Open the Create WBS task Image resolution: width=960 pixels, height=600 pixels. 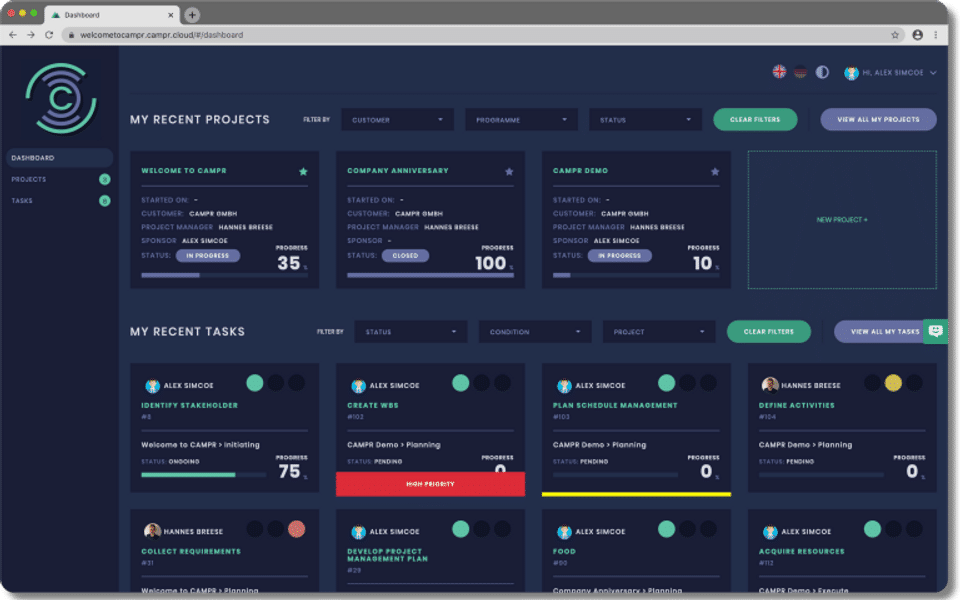(x=373, y=405)
